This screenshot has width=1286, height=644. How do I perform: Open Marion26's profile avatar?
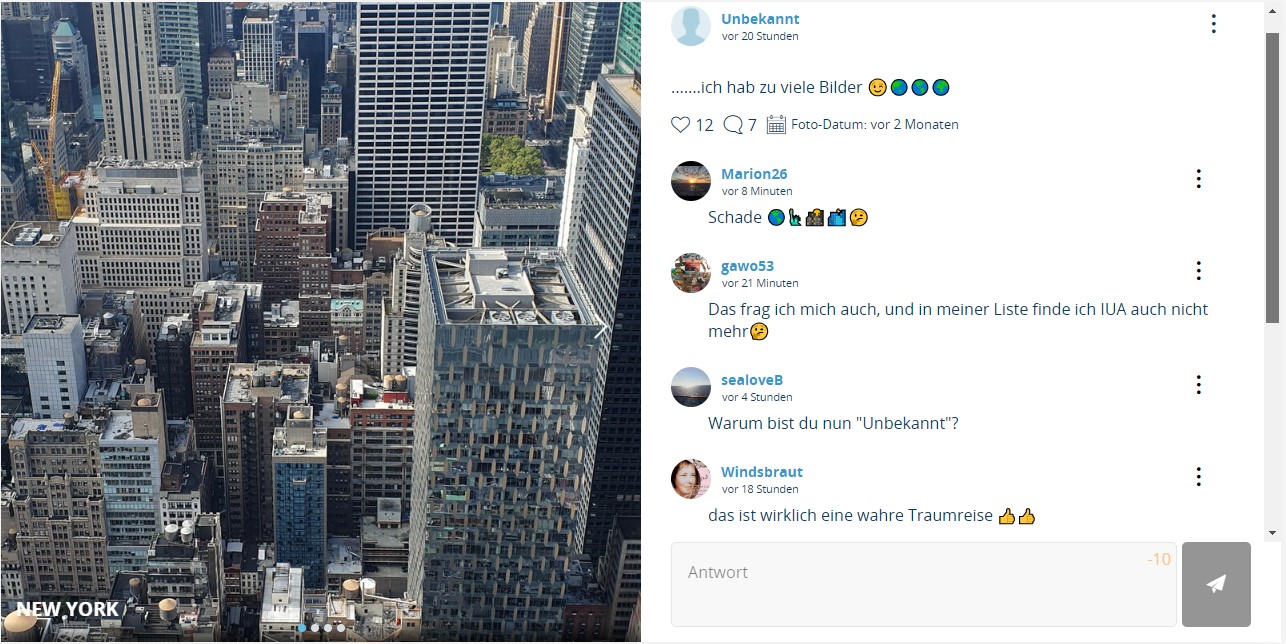pyautogui.click(x=691, y=181)
